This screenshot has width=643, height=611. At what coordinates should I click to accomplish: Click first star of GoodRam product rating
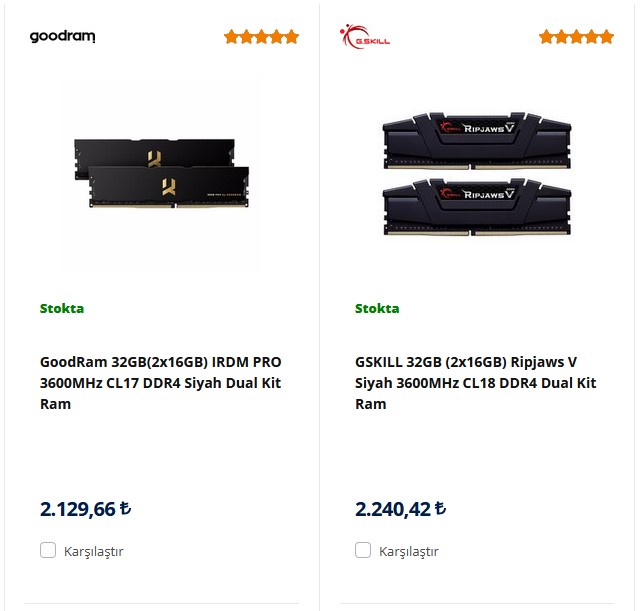click(x=232, y=37)
